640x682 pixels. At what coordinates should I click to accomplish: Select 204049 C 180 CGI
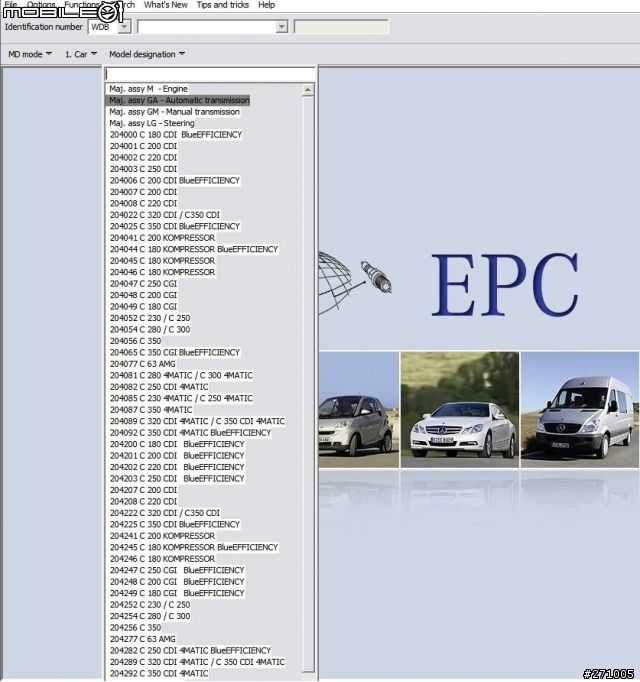(144, 307)
